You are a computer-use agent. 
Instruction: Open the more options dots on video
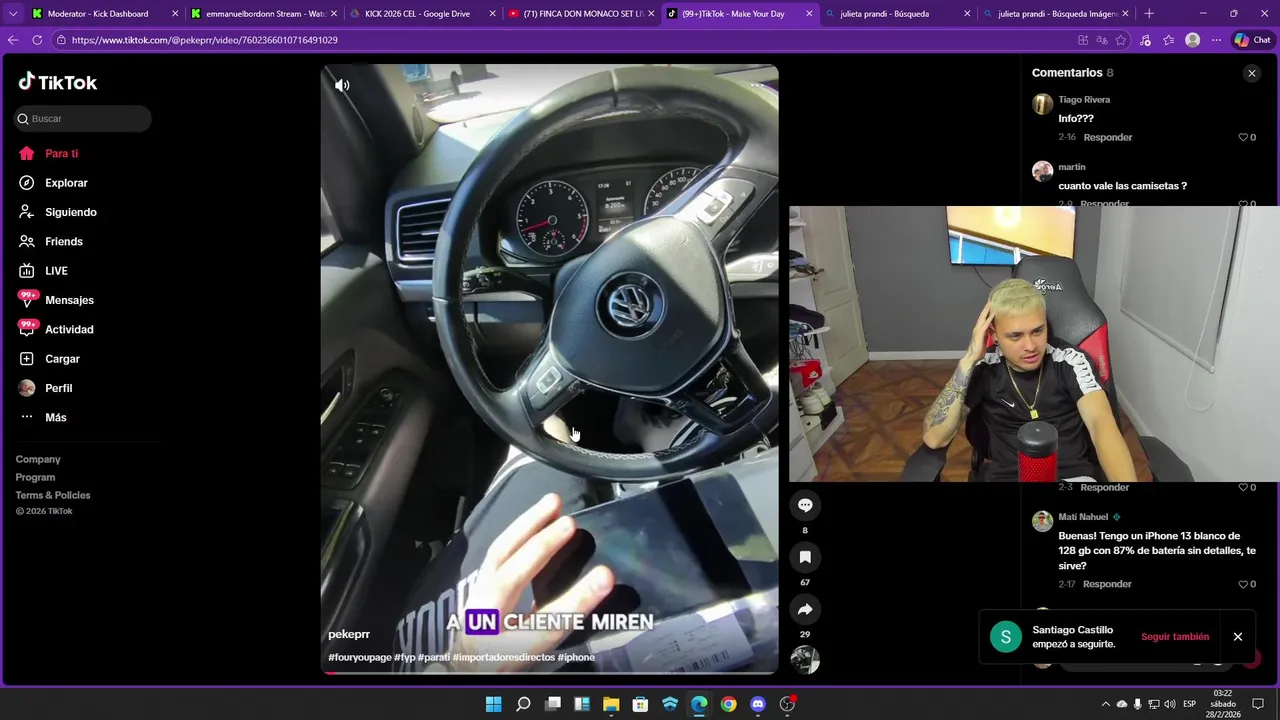[x=757, y=85]
